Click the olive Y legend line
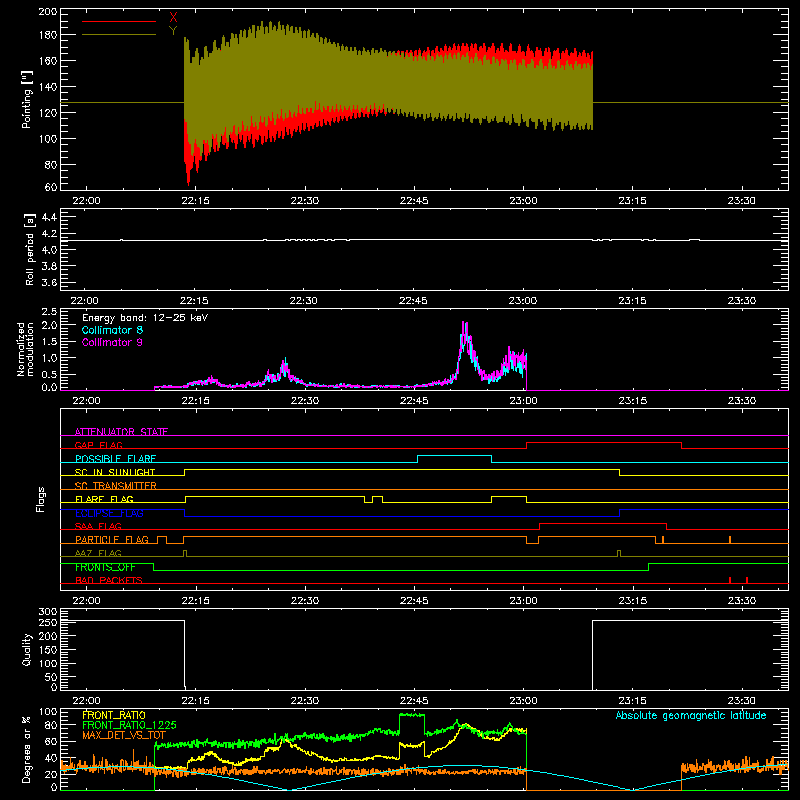This screenshot has width=800, height=800. click(x=119, y=35)
